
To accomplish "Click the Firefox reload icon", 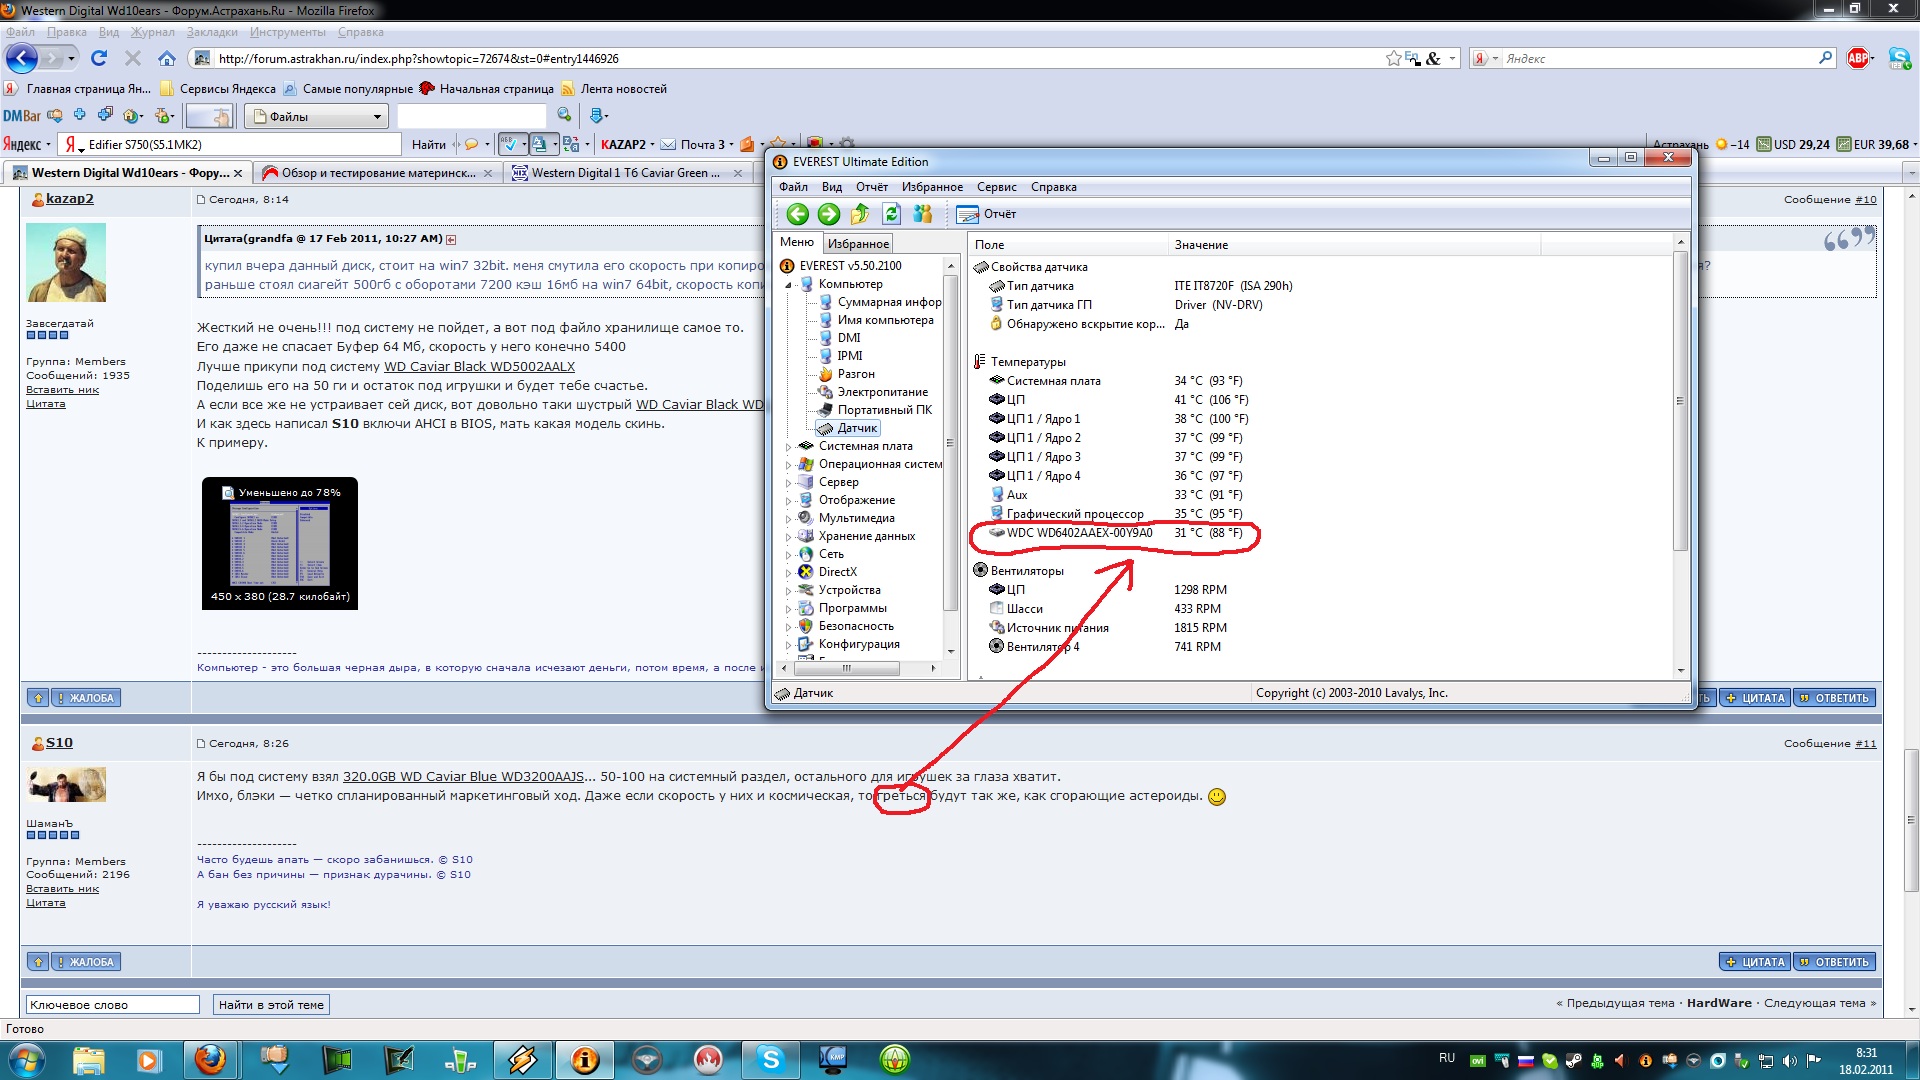I will coord(99,58).
